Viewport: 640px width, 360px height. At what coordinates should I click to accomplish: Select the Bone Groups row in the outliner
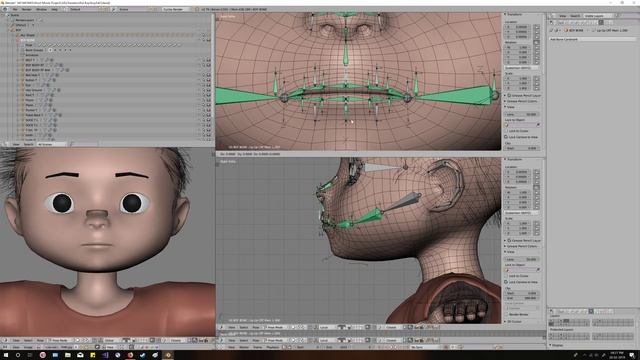(x=34, y=50)
